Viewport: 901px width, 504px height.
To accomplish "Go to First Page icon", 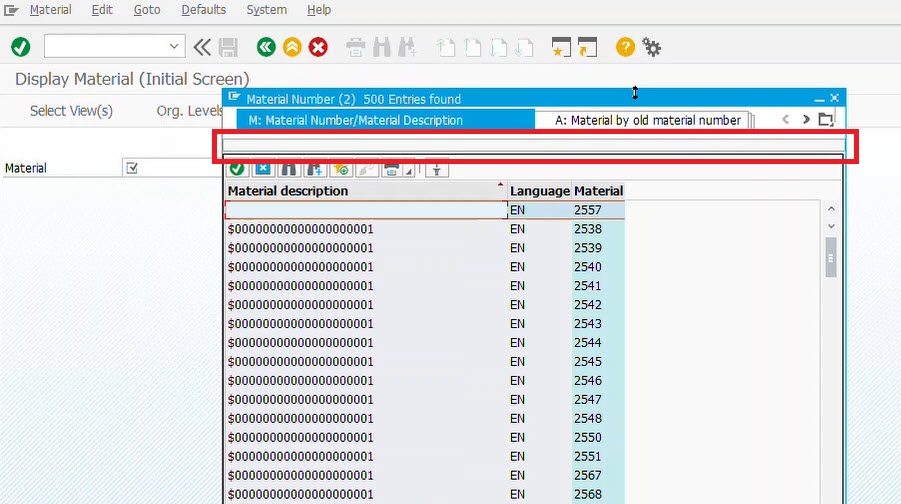I will (x=446, y=47).
